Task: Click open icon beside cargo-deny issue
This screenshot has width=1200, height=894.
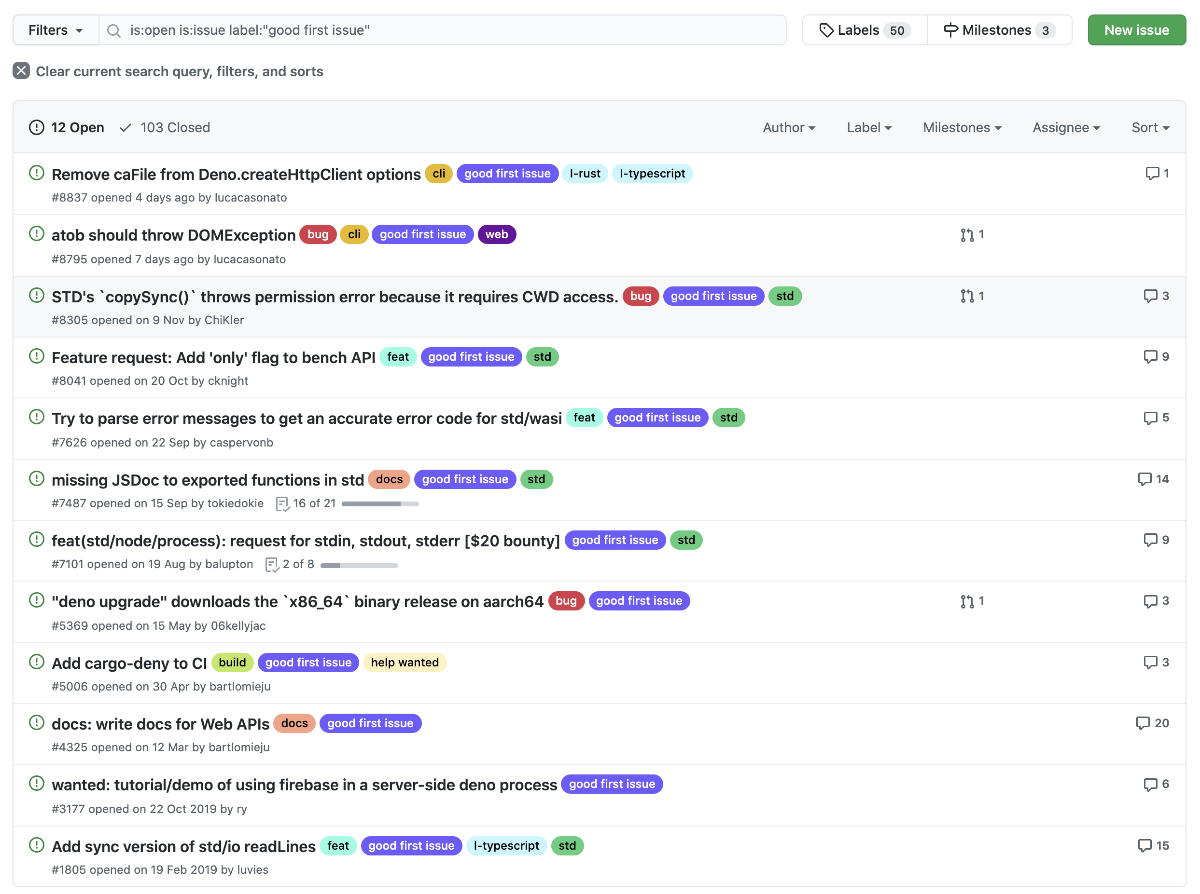Action: (x=37, y=662)
